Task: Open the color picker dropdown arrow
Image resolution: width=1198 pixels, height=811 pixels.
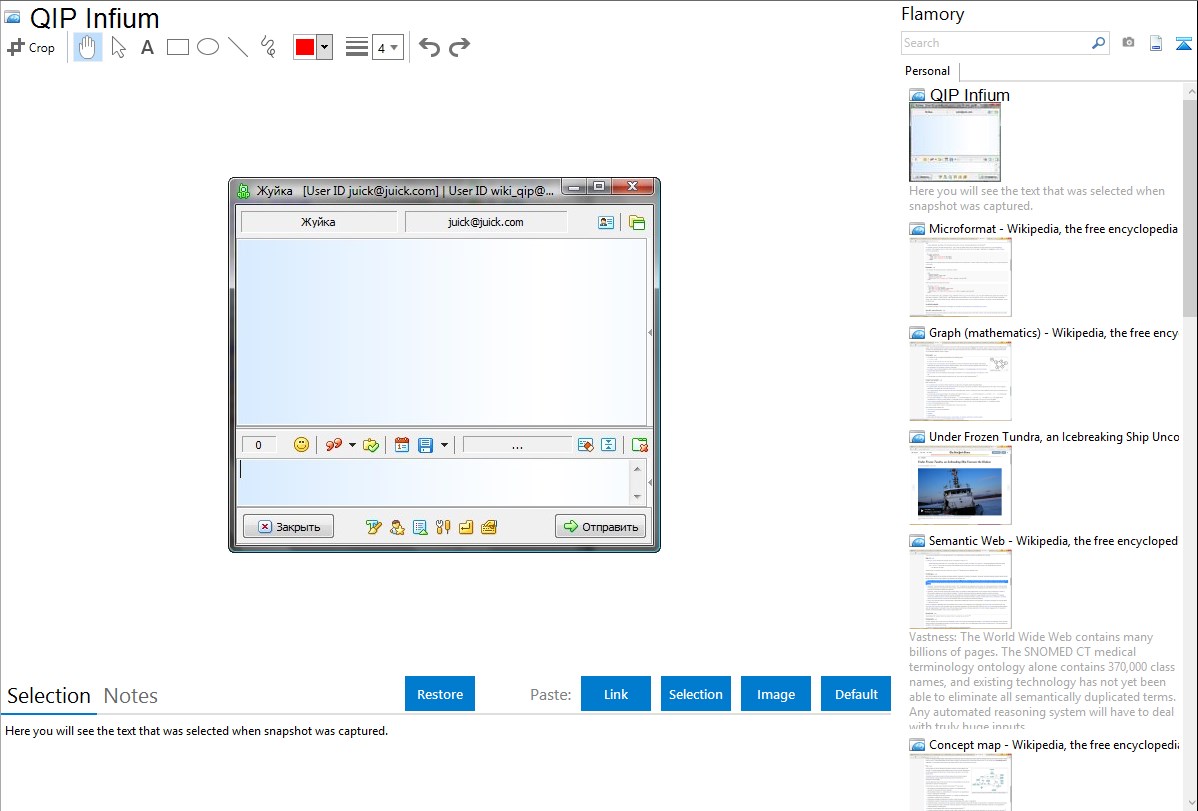Action: (325, 47)
